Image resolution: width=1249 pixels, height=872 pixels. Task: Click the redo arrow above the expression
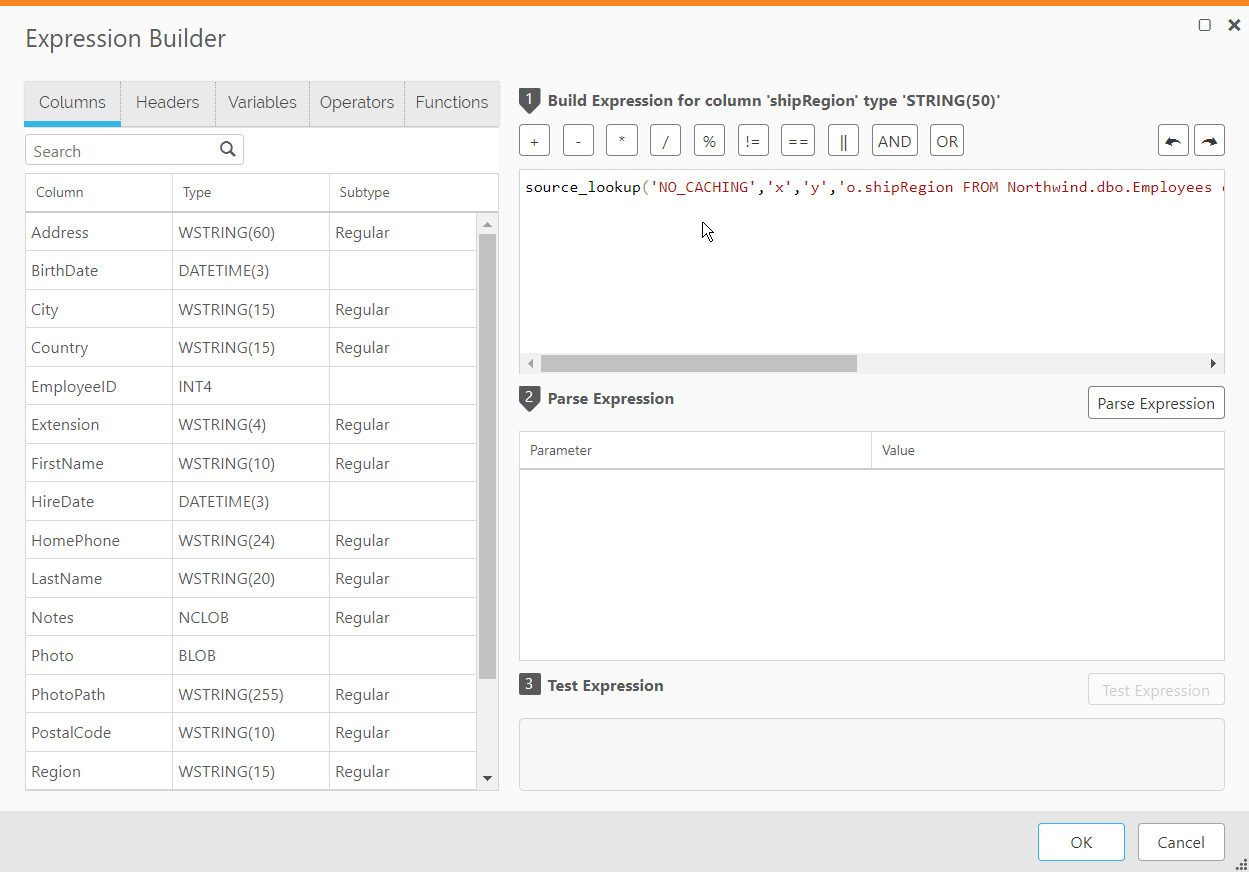(1209, 140)
